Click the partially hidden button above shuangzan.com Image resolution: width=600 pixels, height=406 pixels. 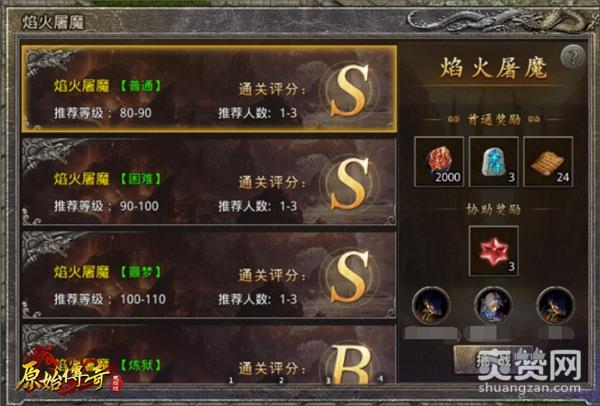point(494,360)
